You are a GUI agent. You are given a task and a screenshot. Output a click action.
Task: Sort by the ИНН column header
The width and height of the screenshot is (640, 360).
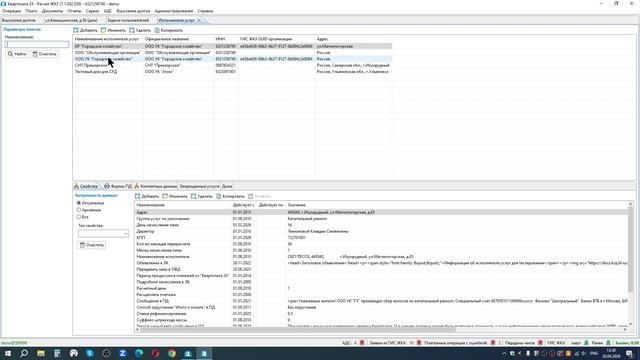[x=226, y=39]
